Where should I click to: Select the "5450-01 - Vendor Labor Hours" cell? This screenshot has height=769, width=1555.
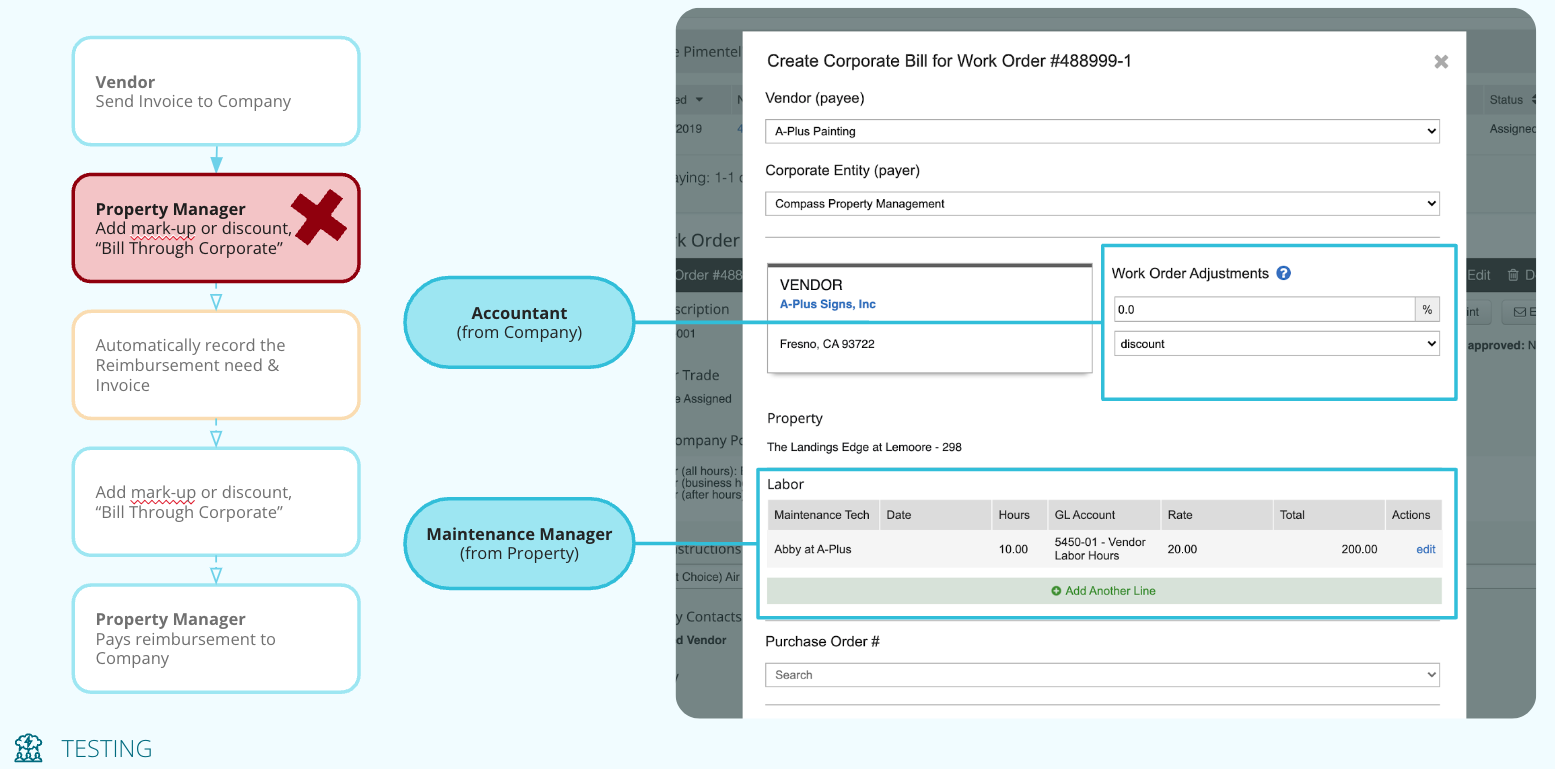click(1100, 549)
